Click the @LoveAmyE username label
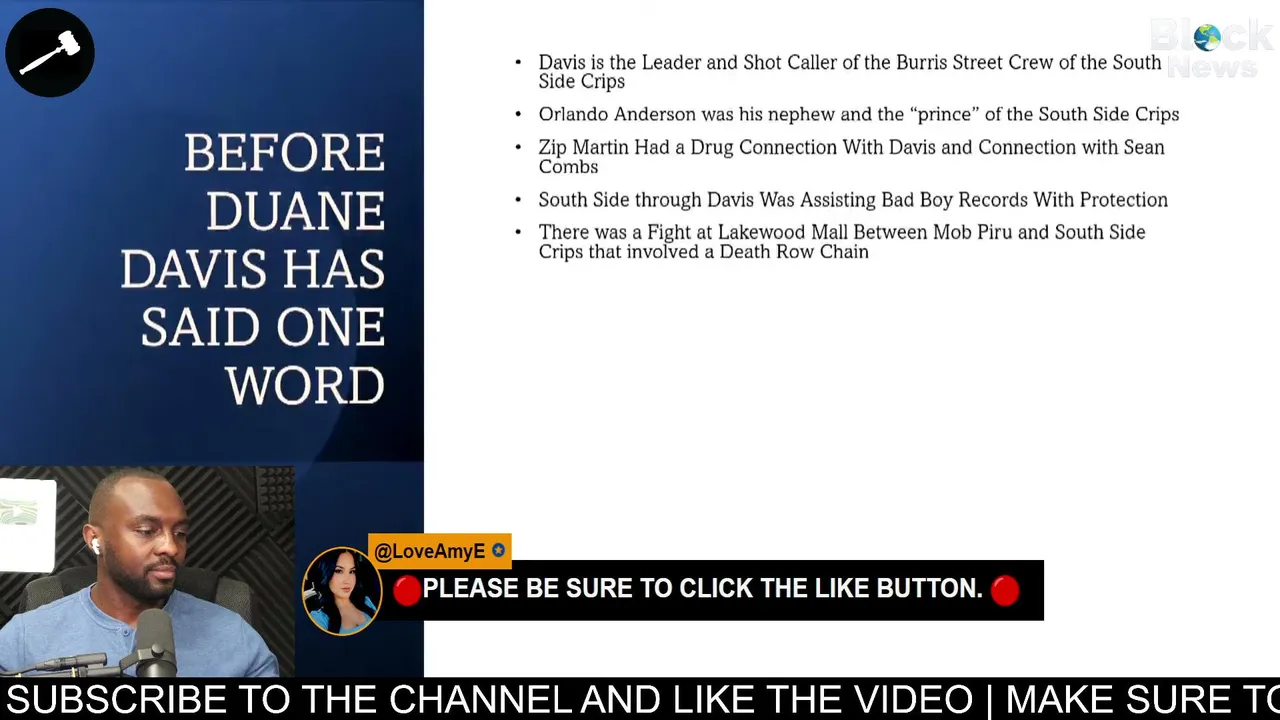 tap(430, 551)
